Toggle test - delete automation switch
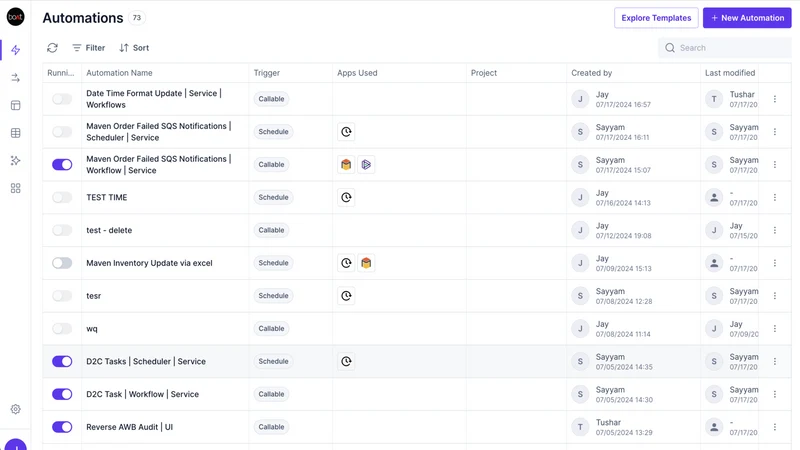The height and width of the screenshot is (450, 800). click(62, 230)
